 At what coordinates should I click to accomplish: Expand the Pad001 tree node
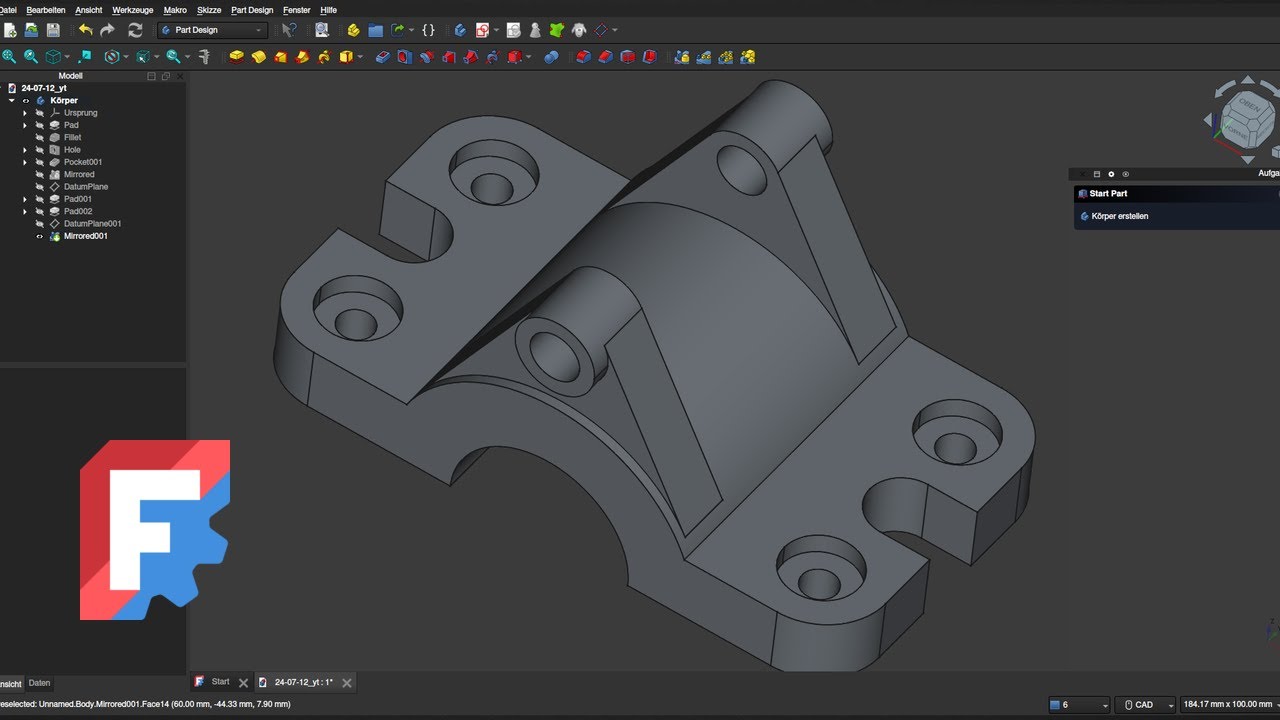pyautogui.click(x=25, y=199)
